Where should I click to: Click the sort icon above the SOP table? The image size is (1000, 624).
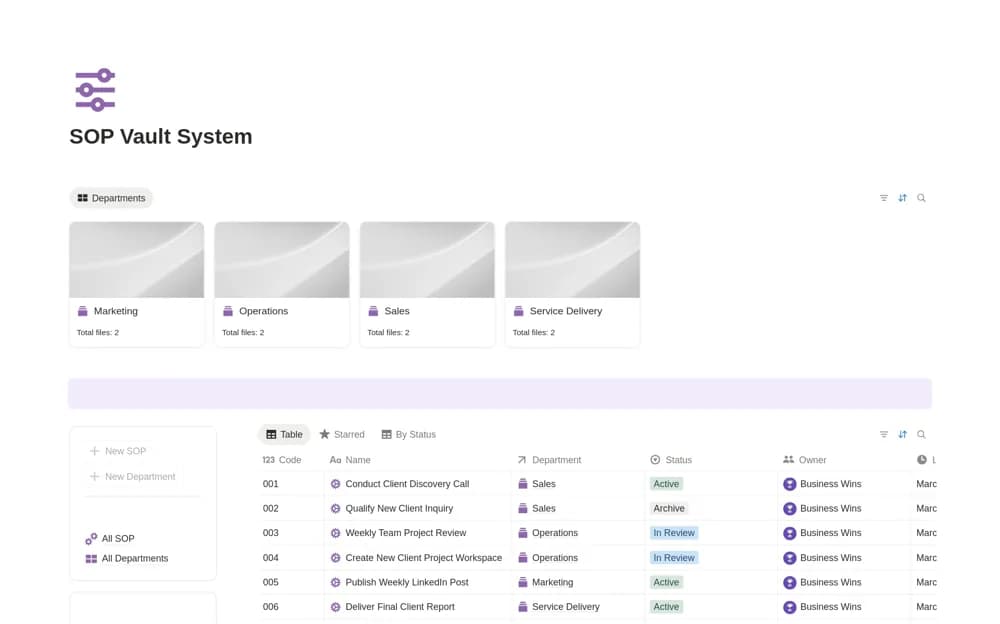(x=902, y=435)
